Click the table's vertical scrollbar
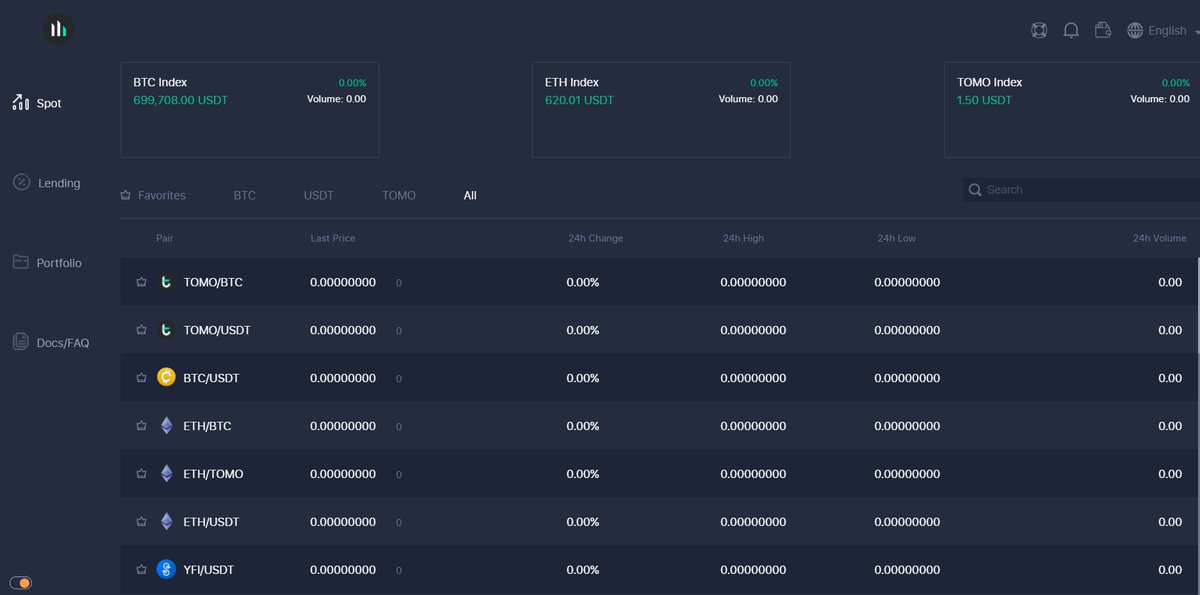Screen dimensions: 1200x595 pos(1198,305)
